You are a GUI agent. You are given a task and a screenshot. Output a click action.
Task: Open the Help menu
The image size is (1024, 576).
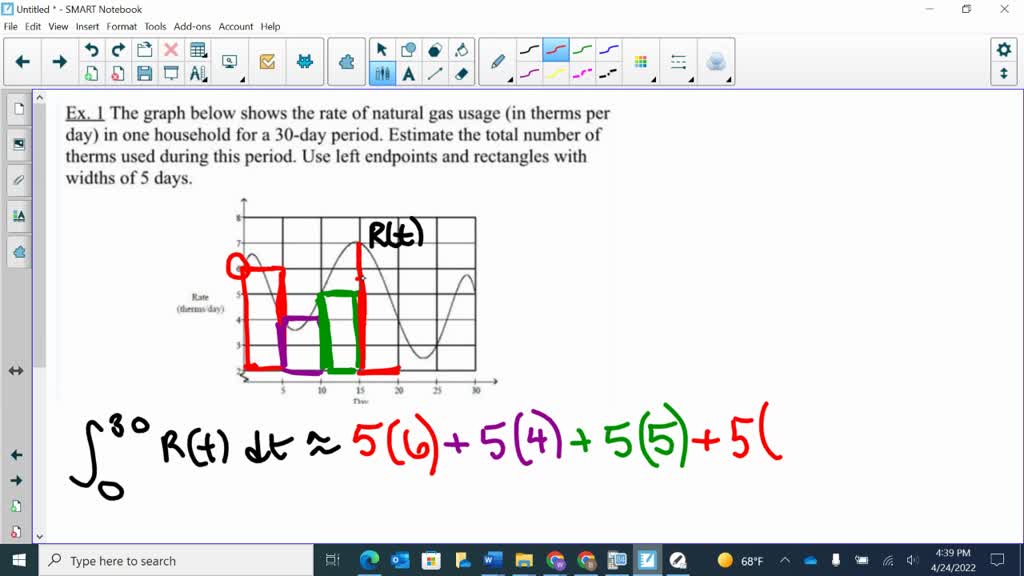[x=270, y=27]
